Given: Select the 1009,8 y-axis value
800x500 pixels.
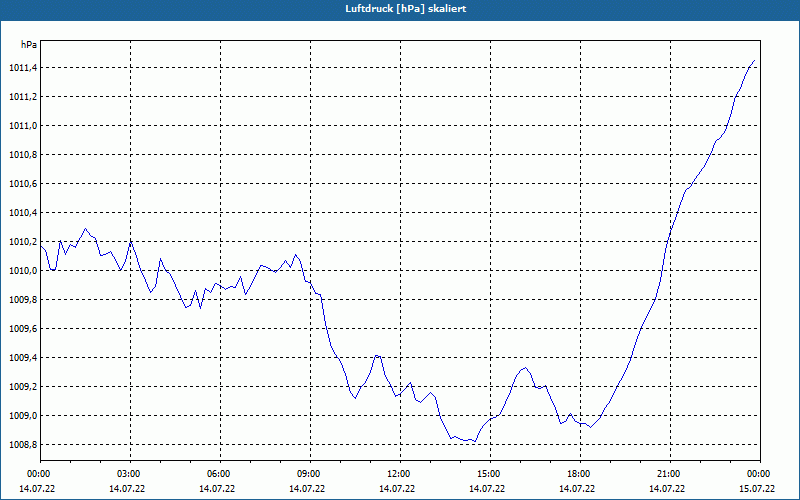Looking at the screenshot, I should [x=22, y=300].
